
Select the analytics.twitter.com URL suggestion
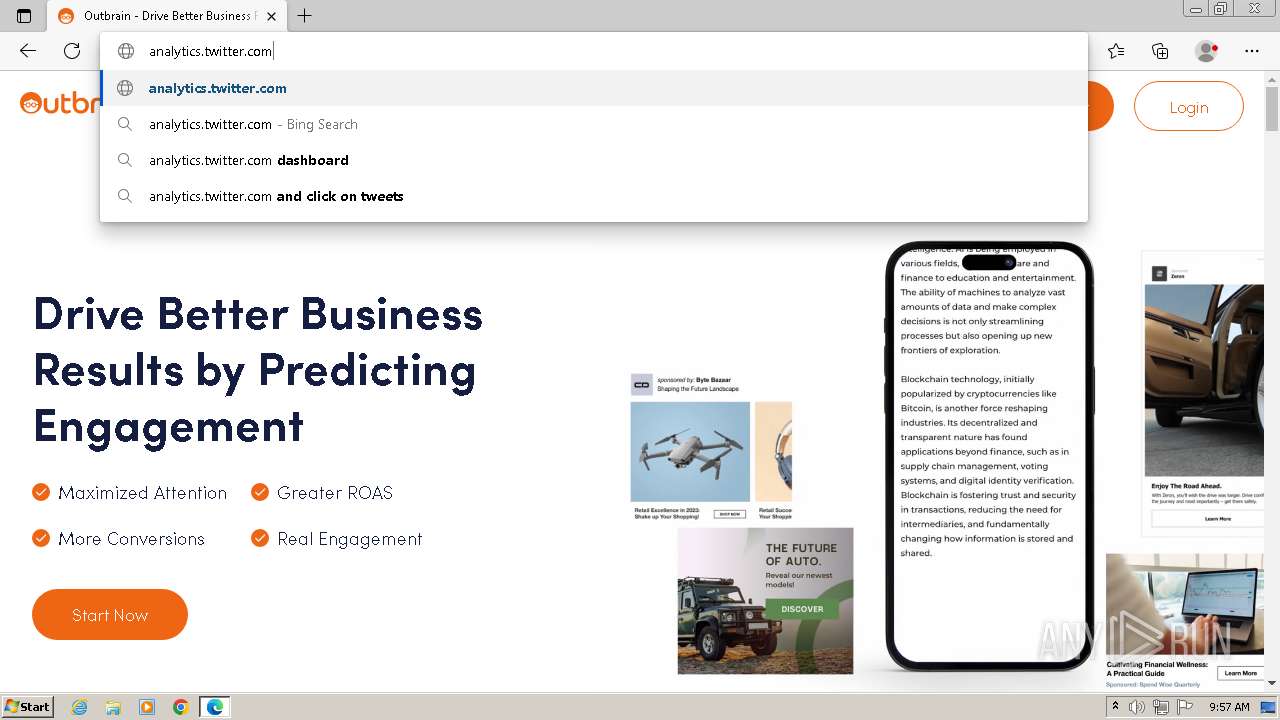[x=594, y=88]
